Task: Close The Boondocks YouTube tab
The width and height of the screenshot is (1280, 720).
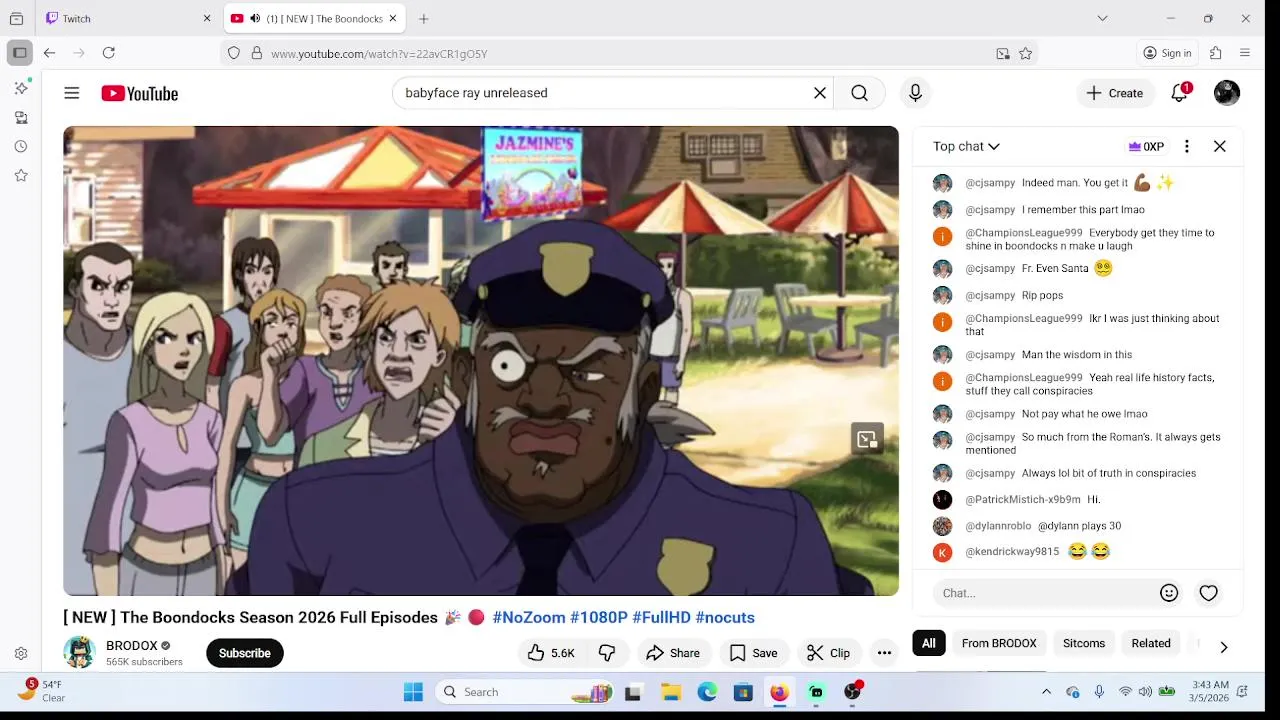Action: pos(393,18)
